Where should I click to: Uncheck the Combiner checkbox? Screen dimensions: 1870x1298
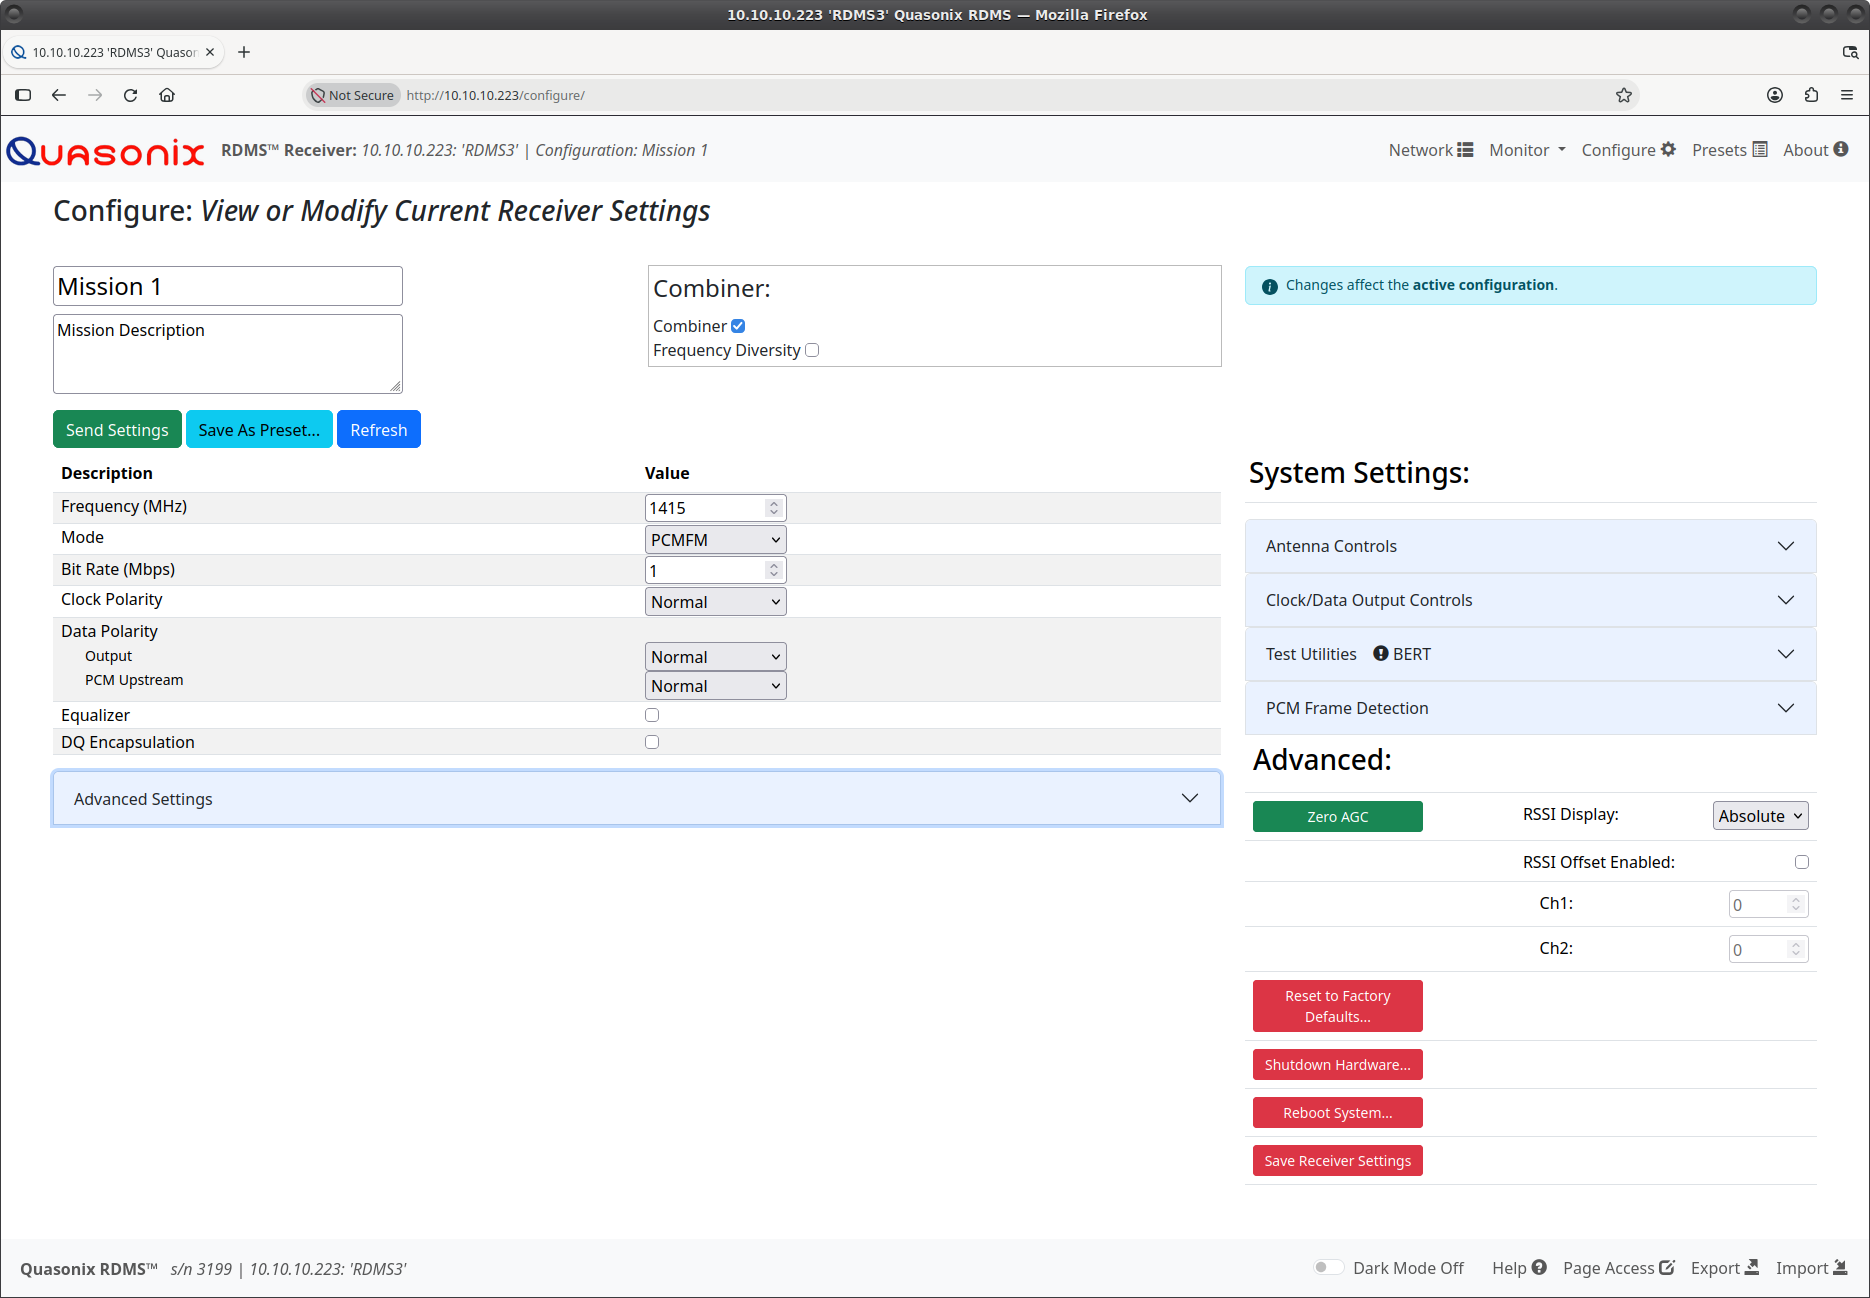click(x=738, y=326)
